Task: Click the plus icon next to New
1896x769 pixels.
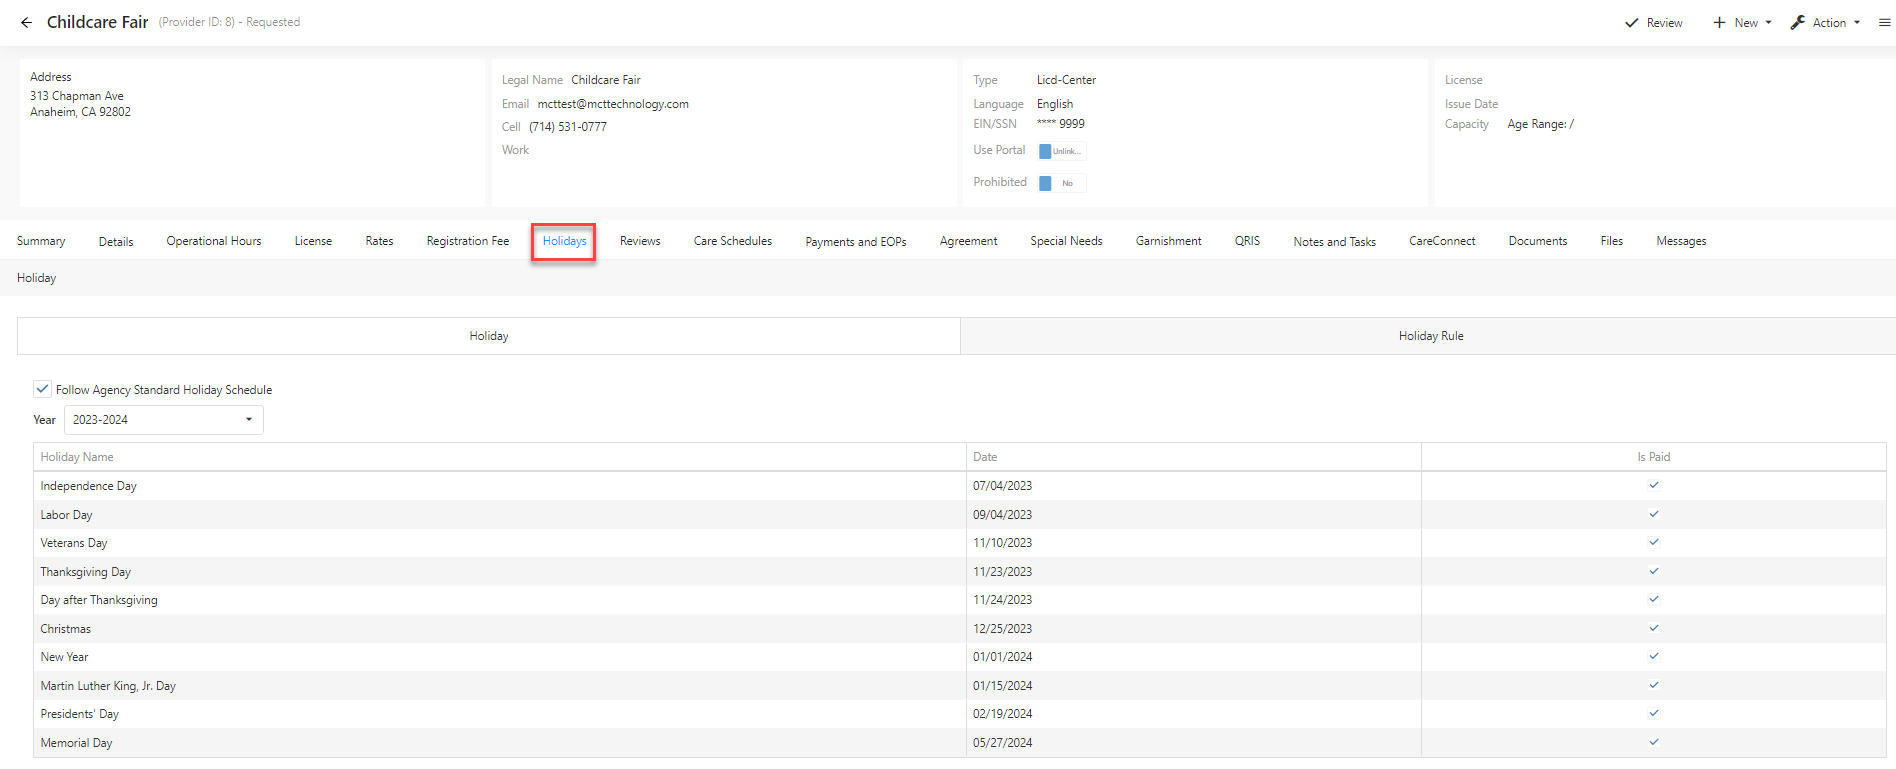Action: [x=1719, y=22]
